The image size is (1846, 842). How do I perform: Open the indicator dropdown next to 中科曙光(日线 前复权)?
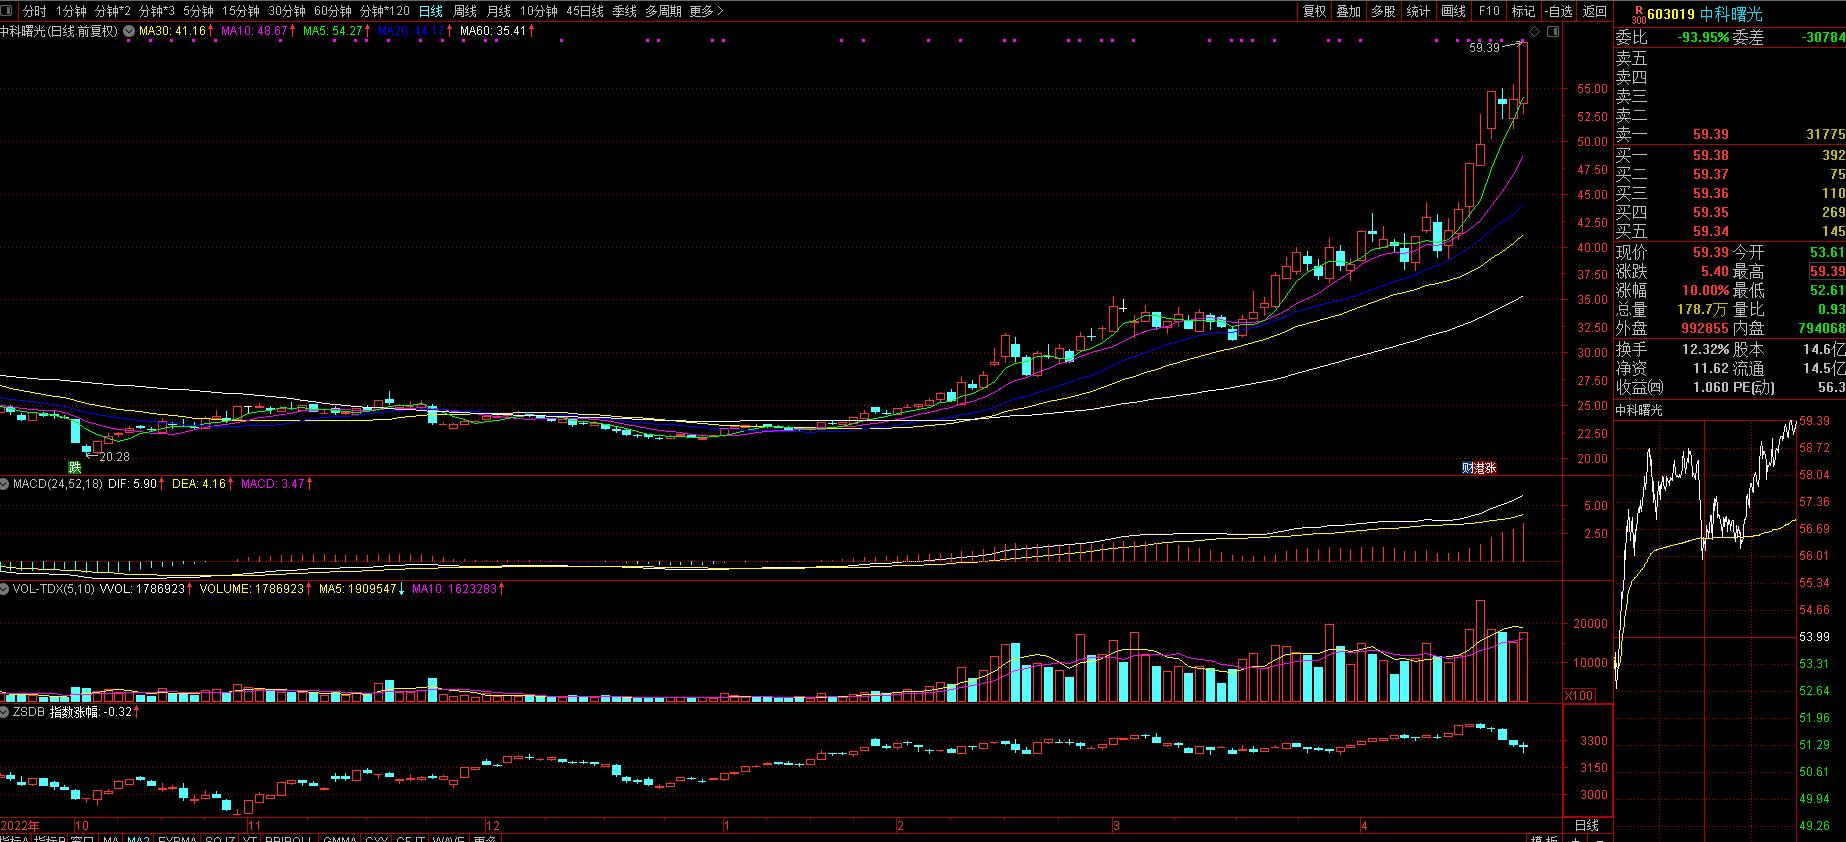(x=129, y=31)
